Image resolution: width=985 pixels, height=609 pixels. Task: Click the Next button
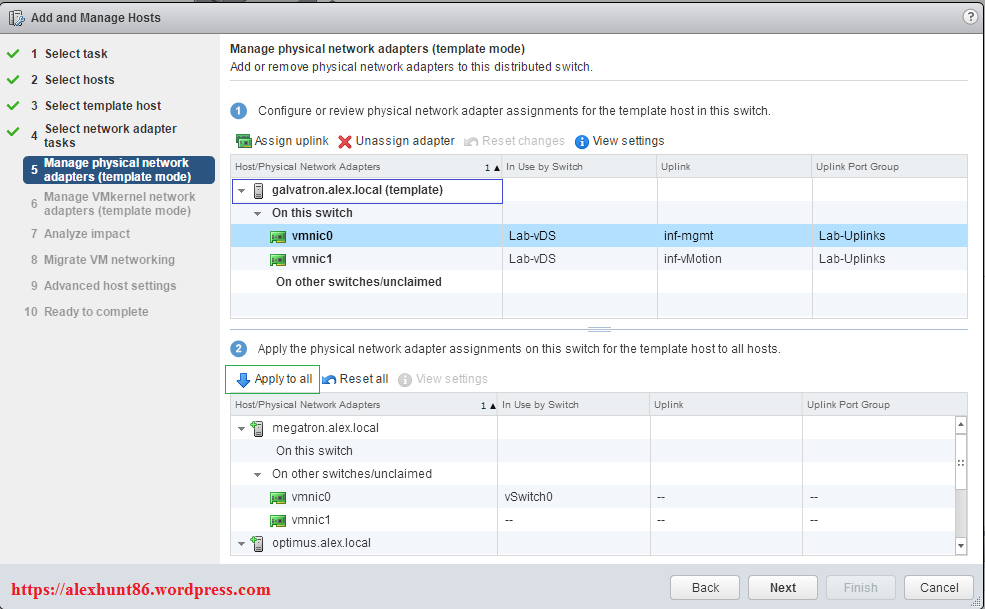coord(782,587)
